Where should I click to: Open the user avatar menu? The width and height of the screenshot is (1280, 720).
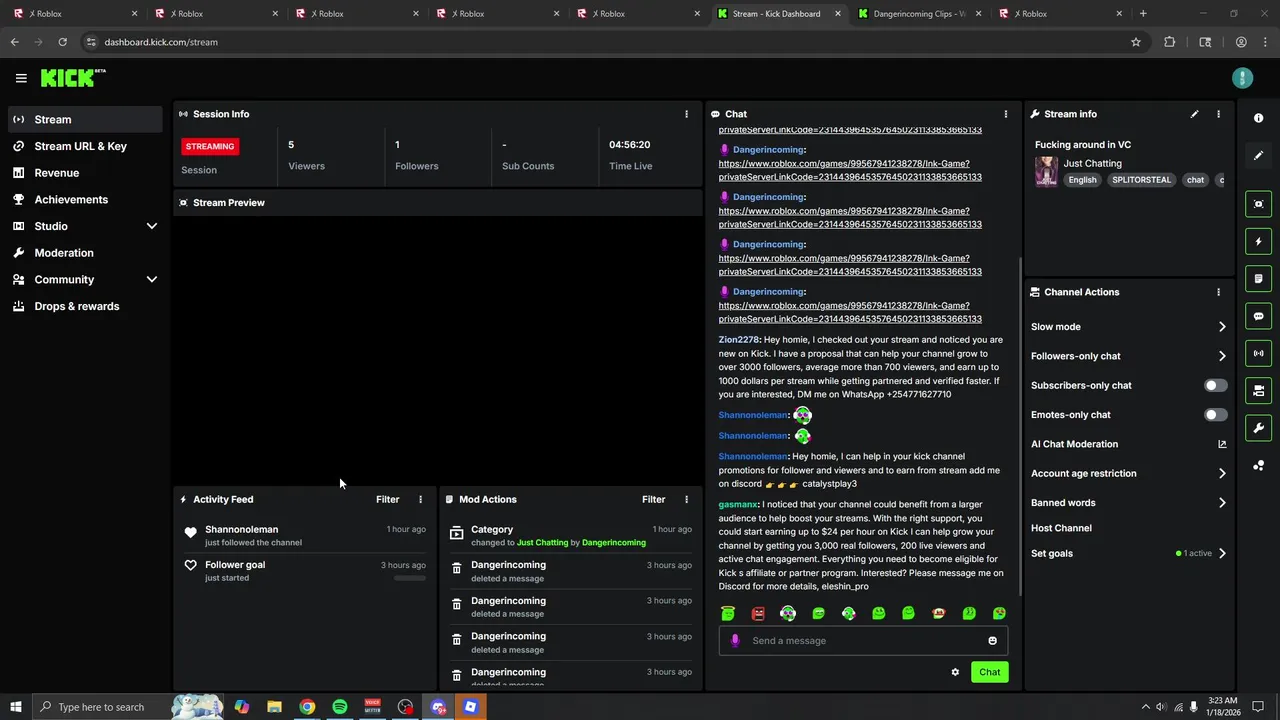tap(1242, 78)
